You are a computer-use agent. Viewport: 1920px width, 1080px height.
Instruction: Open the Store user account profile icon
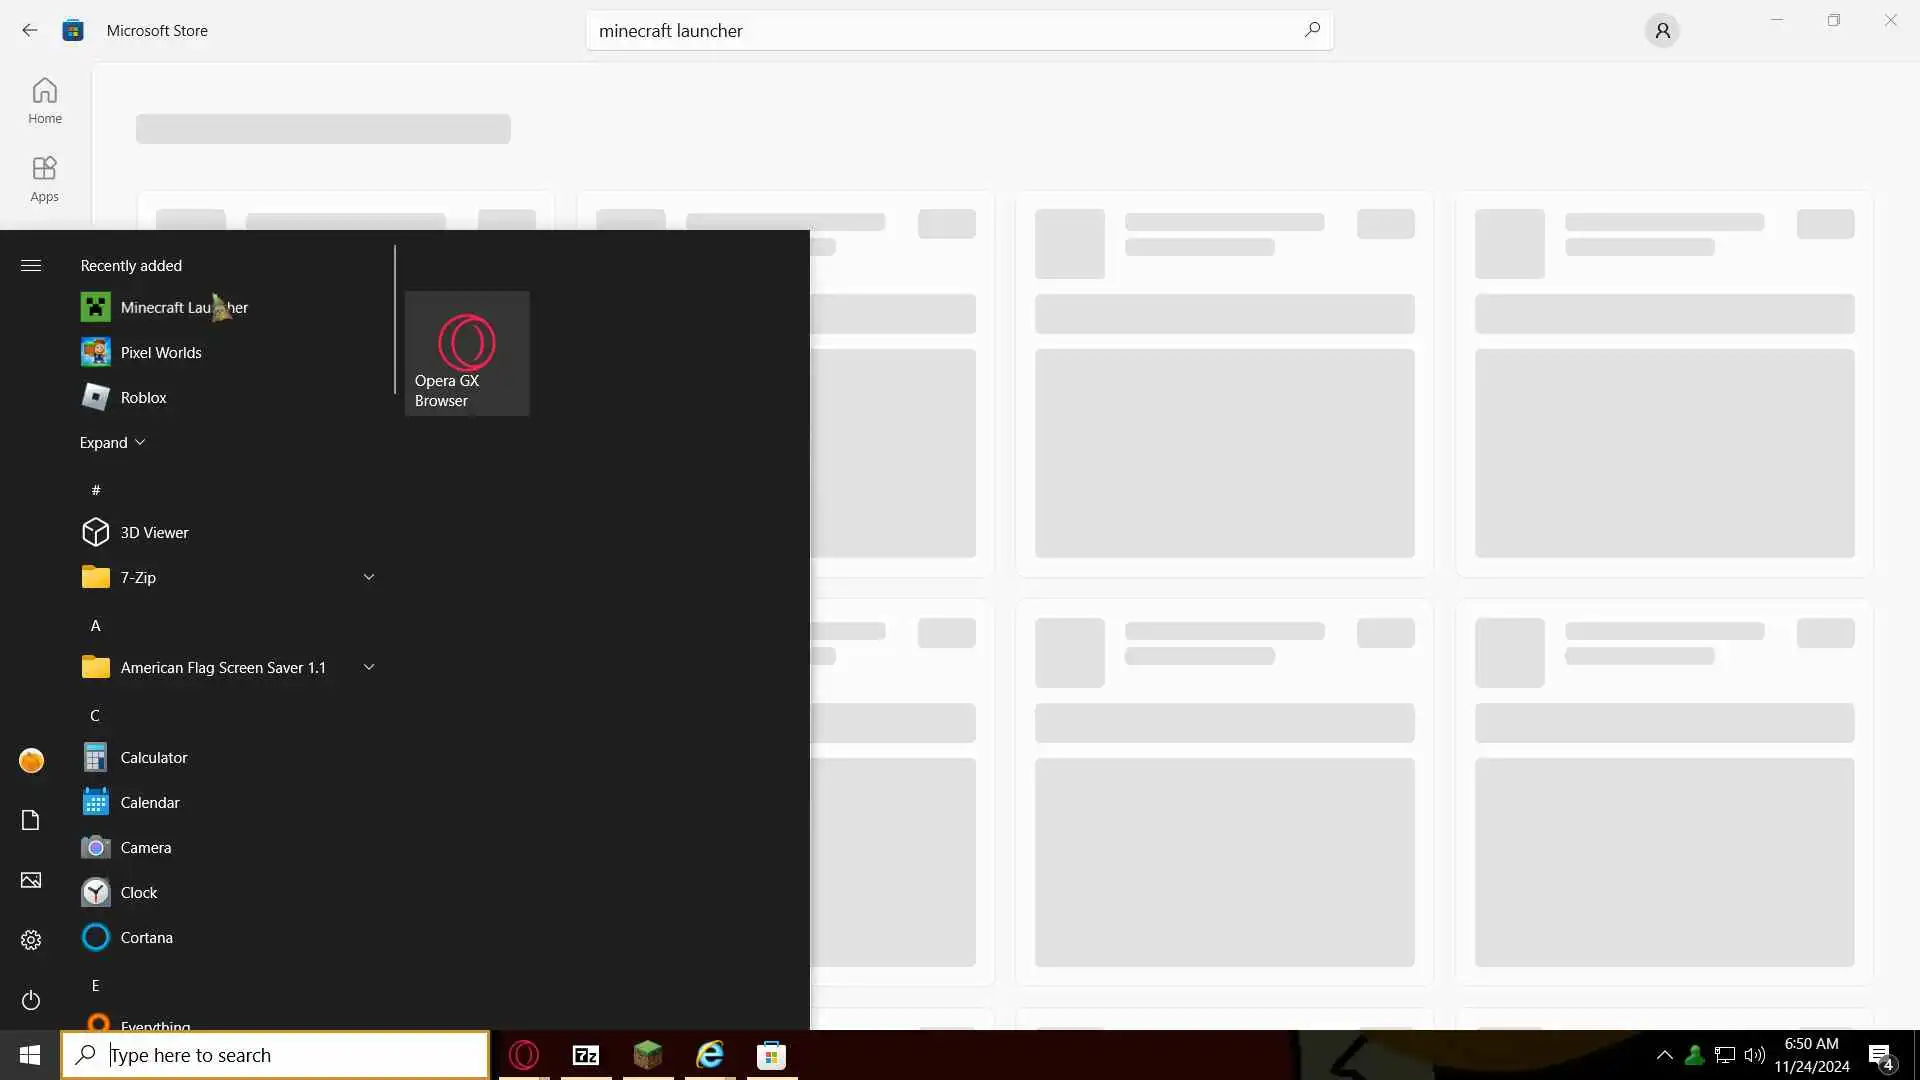(1662, 31)
